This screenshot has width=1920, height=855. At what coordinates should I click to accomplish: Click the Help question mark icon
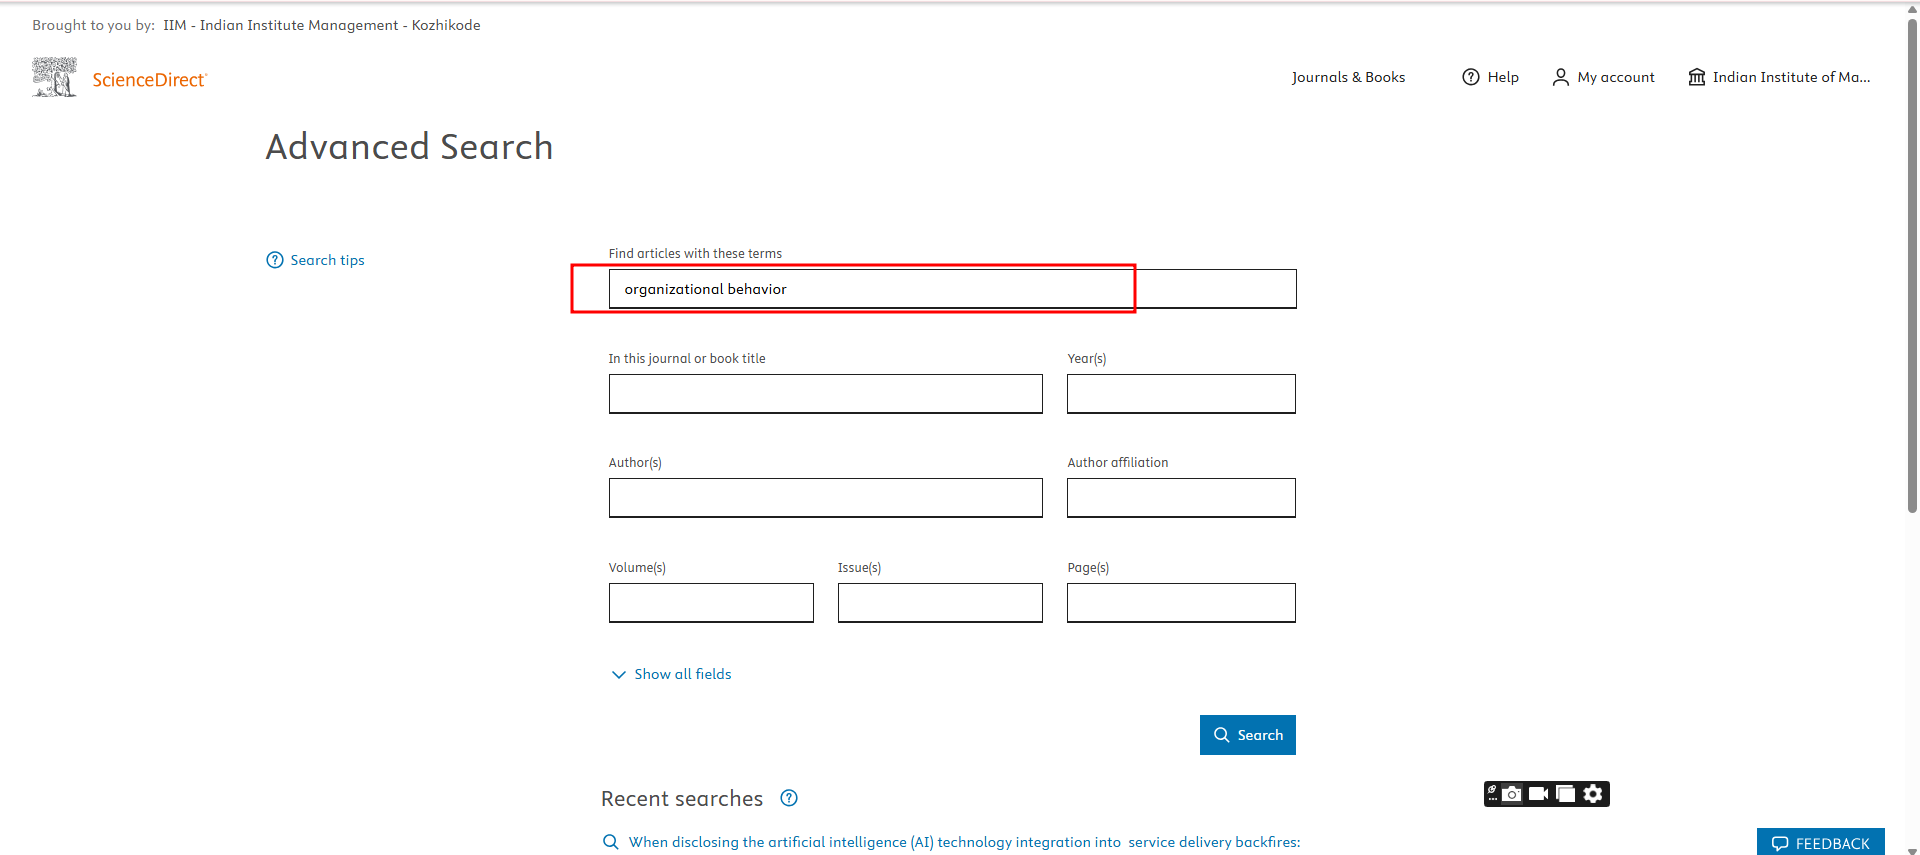(1470, 77)
